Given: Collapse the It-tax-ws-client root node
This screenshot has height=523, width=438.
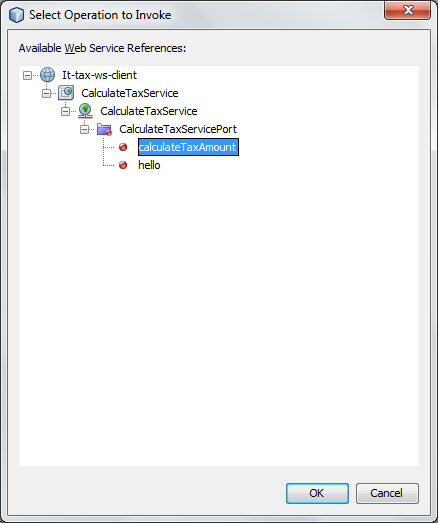Looking at the screenshot, I should [27, 75].
